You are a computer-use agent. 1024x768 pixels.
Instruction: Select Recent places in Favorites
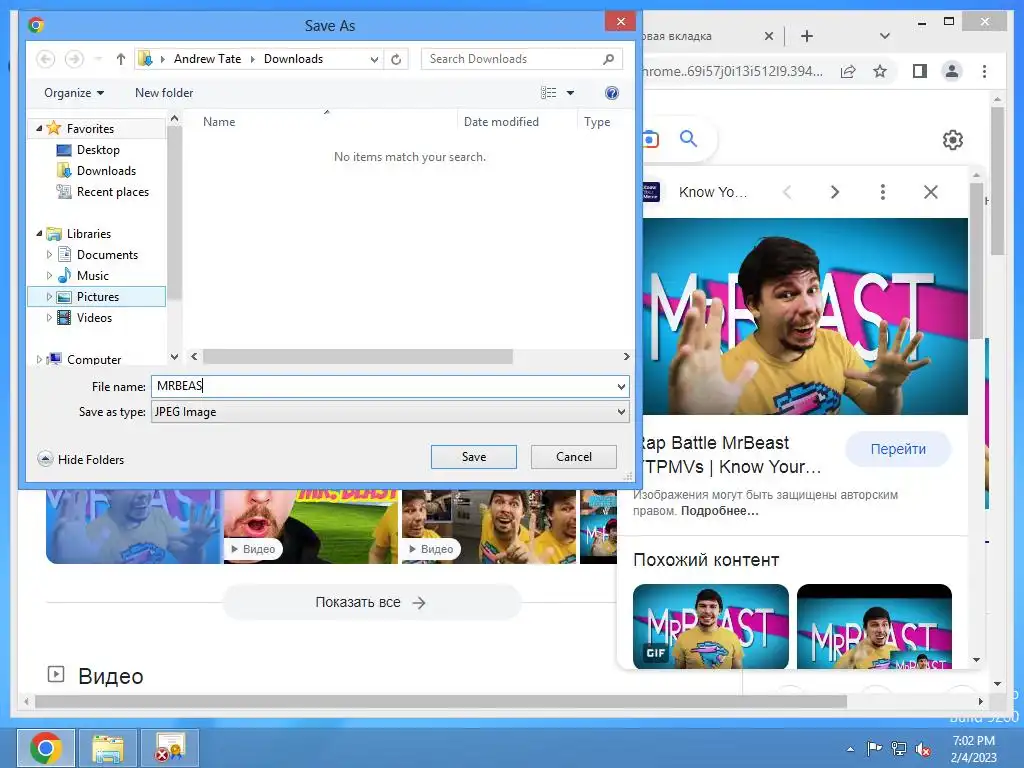(112, 191)
